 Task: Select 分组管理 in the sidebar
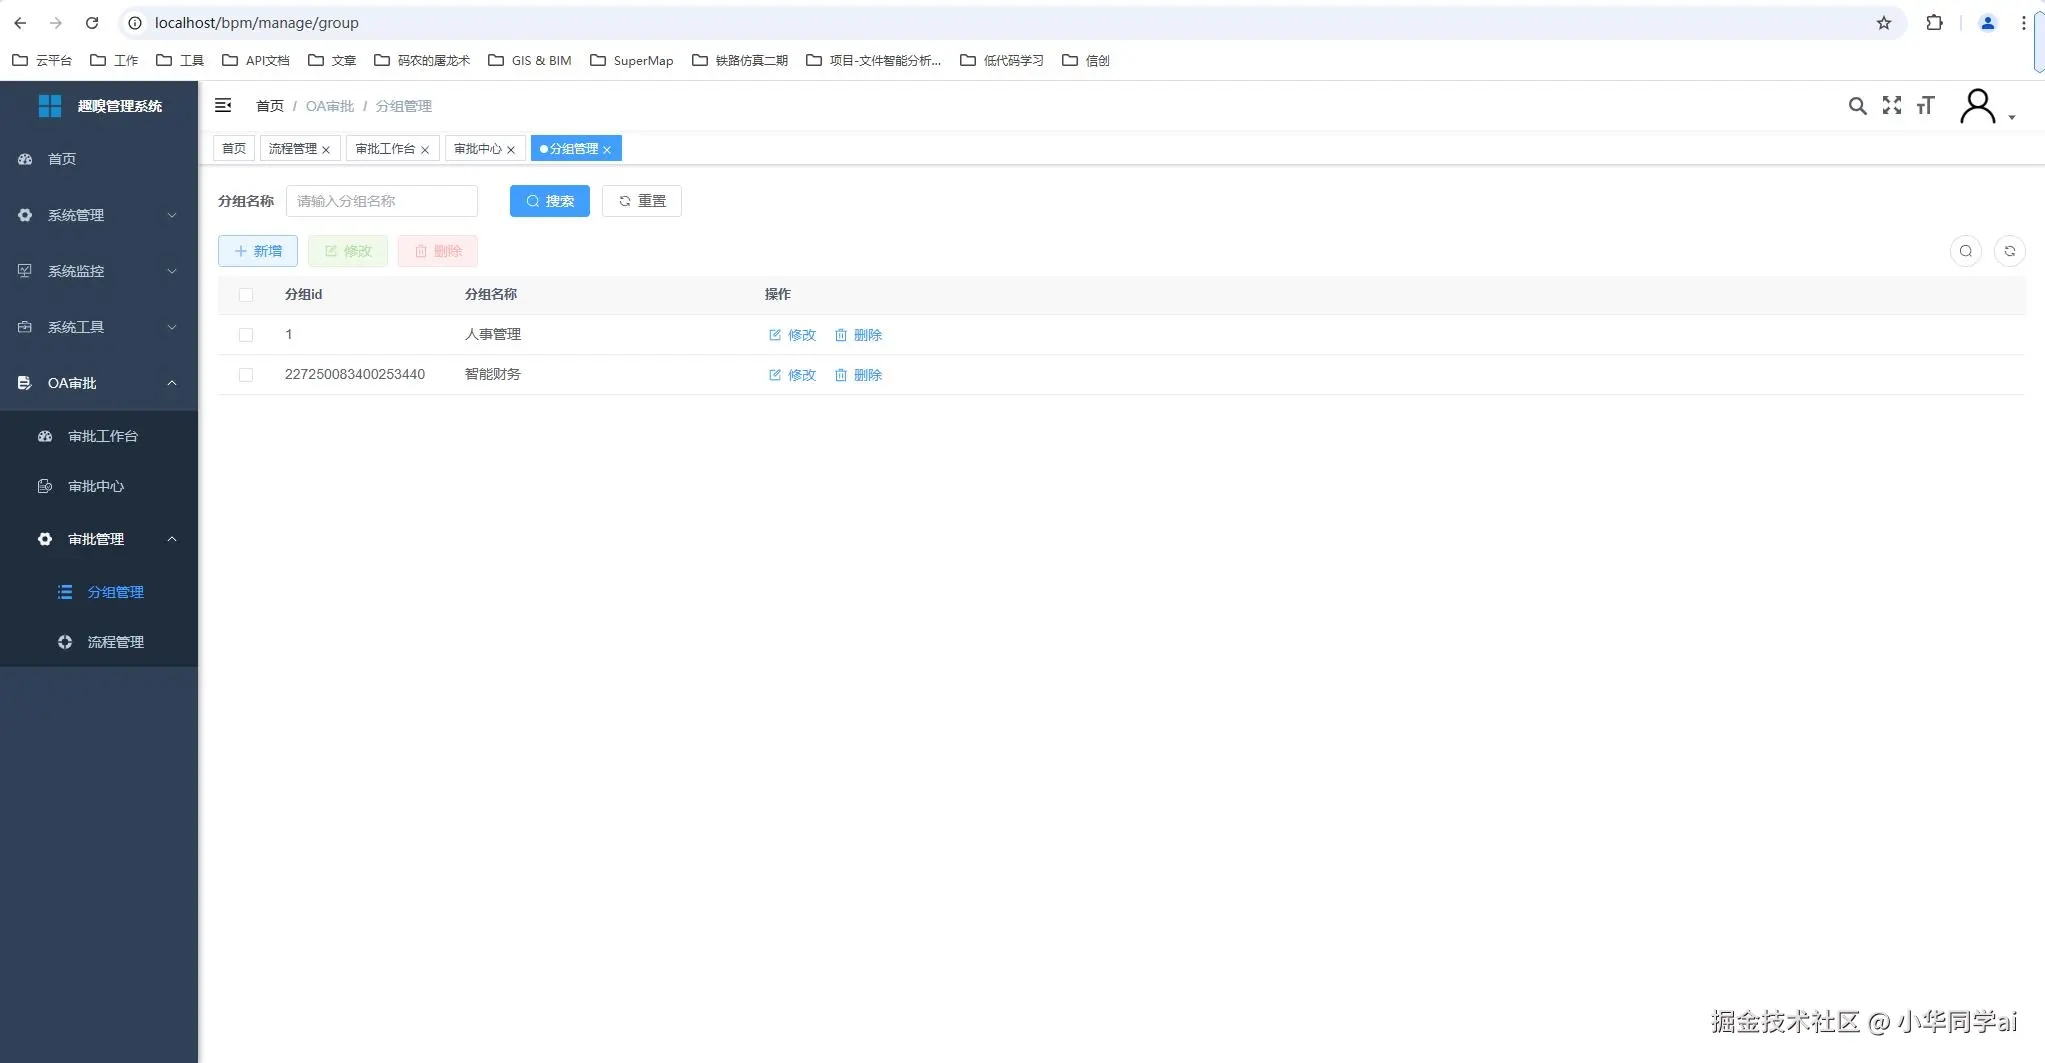coord(99,592)
